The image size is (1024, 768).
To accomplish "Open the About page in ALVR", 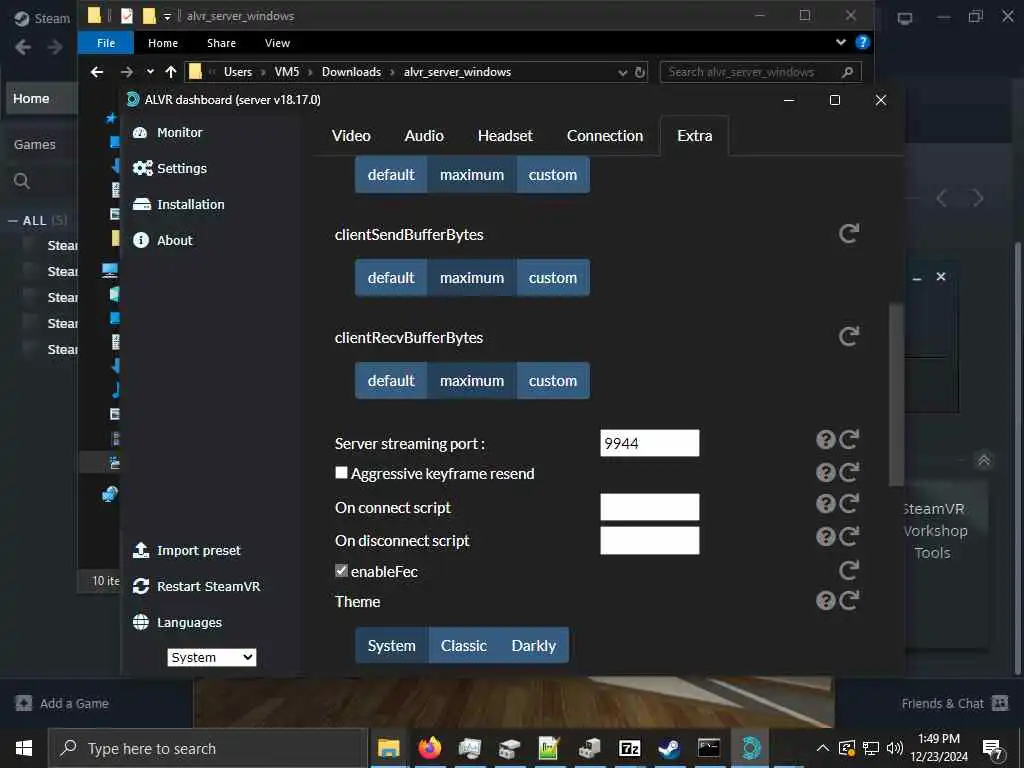I will 163,240.
